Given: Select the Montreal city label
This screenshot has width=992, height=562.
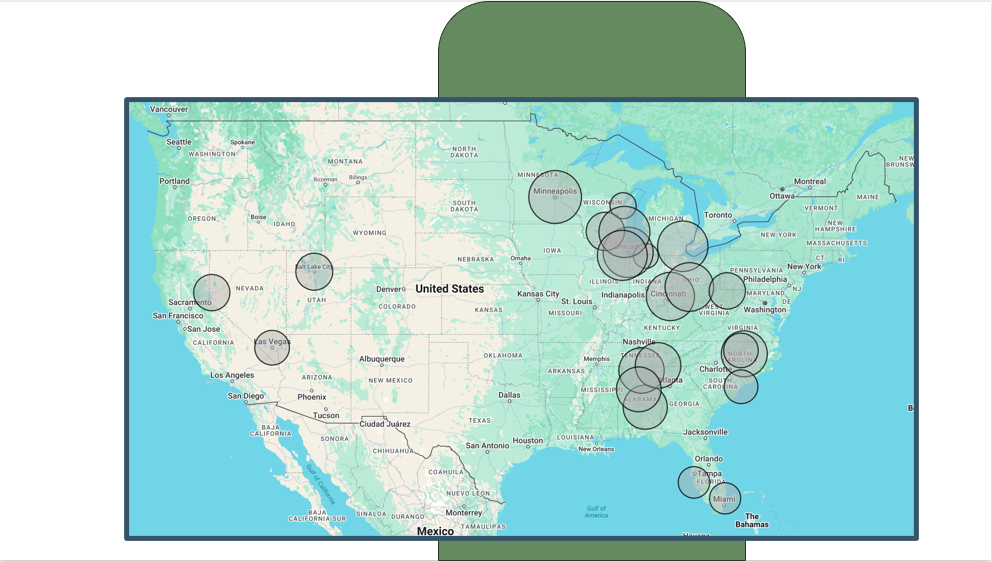Looking at the screenshot, I should pos(810,182).
